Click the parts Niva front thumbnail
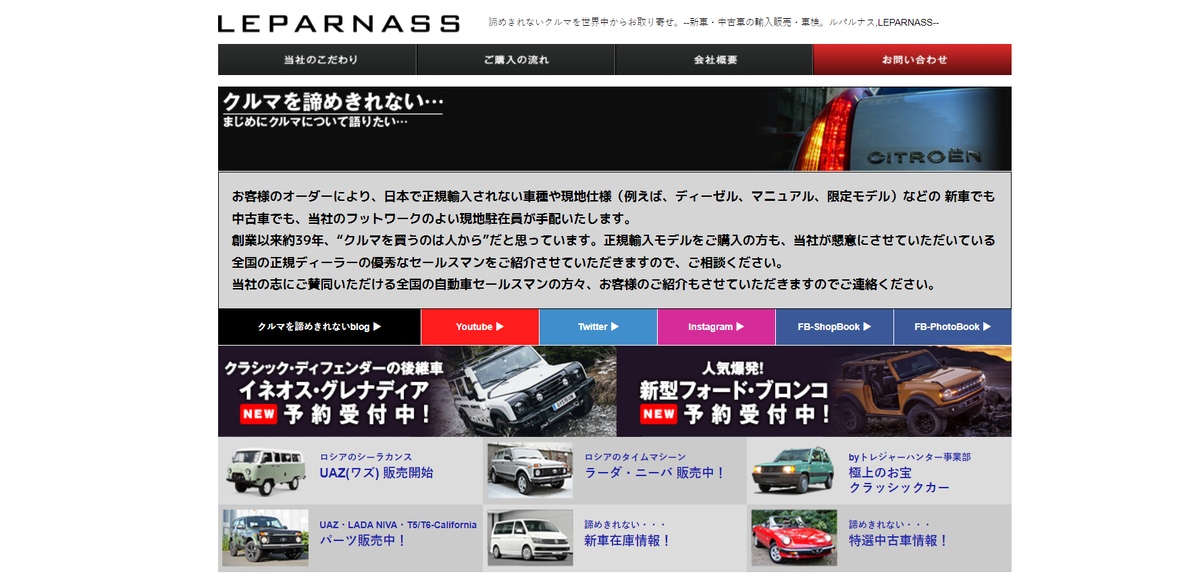Screen dimensions: 1200x585 point(265,538)
